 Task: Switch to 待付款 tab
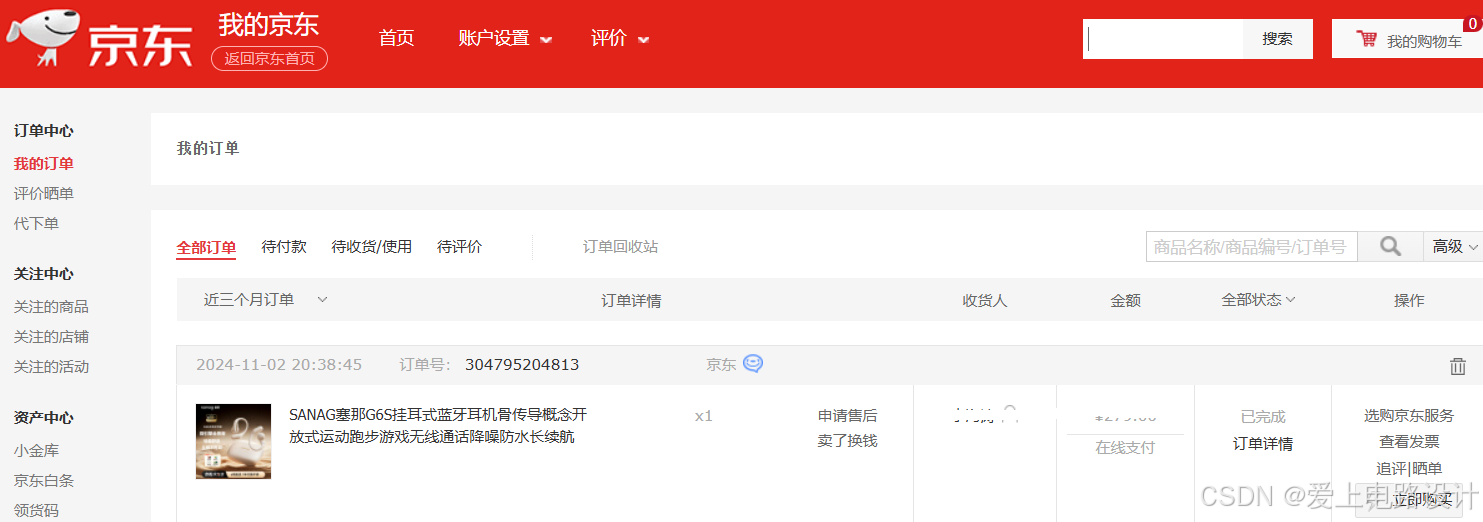(x=284, y=246)
